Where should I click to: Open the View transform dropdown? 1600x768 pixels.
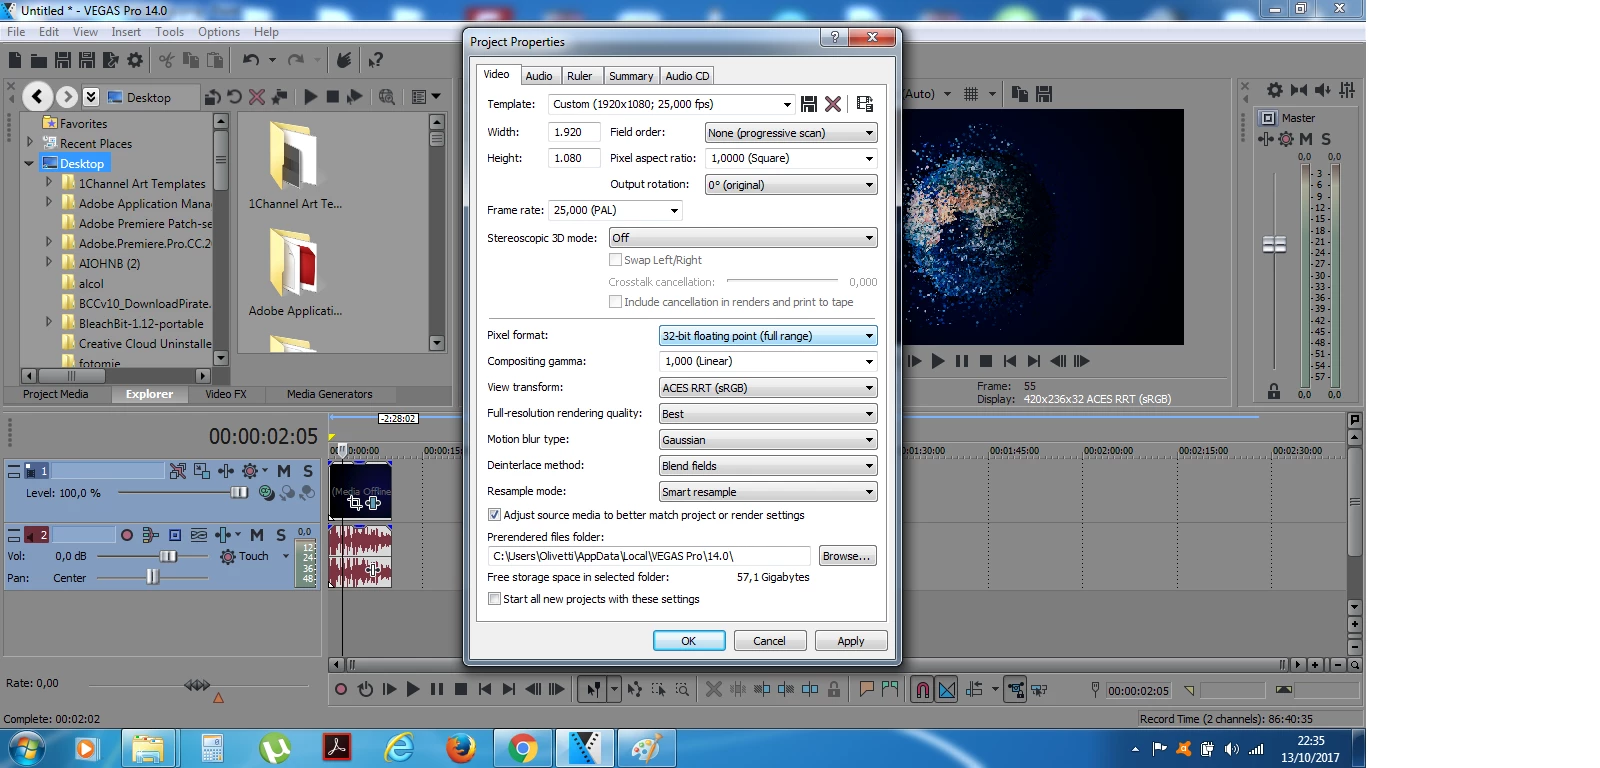pos(768,388)
